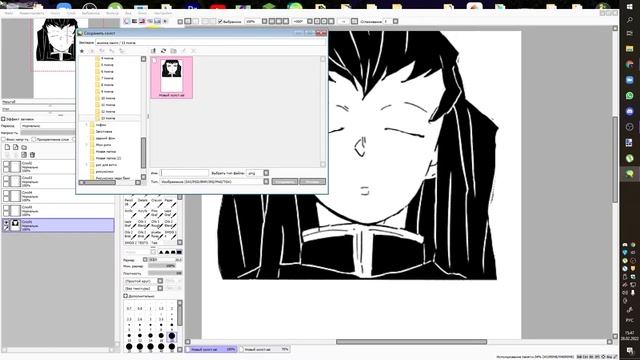Open WhatsApp from the Windows taskbar

[629, 96]
